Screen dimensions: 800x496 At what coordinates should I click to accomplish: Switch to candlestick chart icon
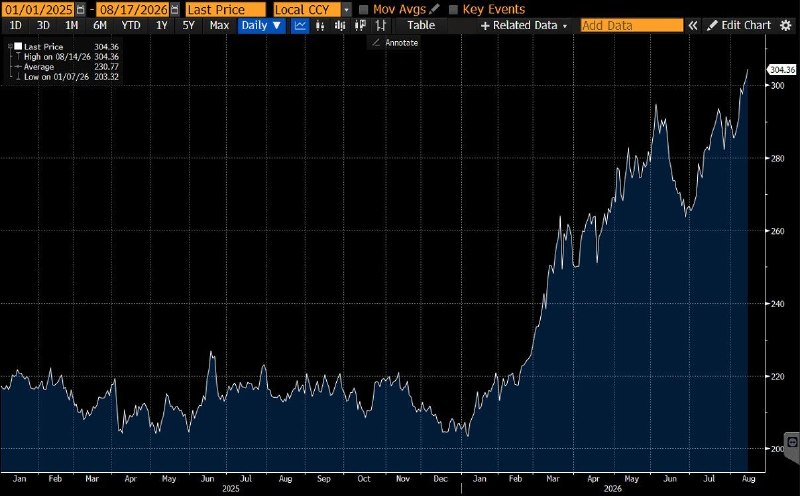pos(320,26)
